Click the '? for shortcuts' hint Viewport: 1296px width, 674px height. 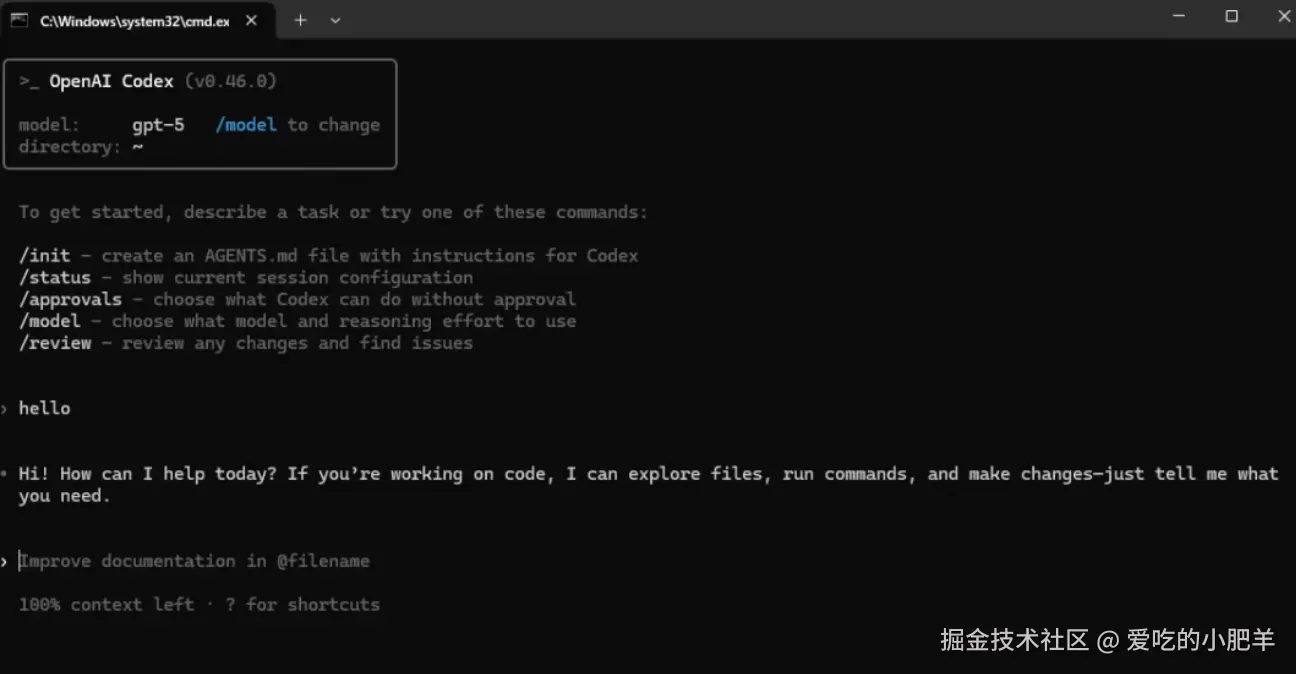point(303,604)
